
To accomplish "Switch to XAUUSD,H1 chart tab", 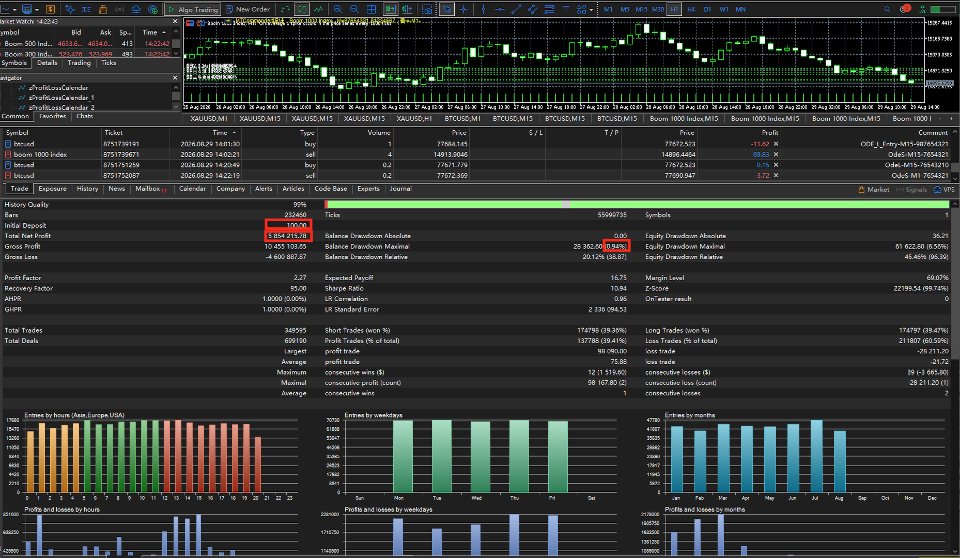I will click(414, 118).
